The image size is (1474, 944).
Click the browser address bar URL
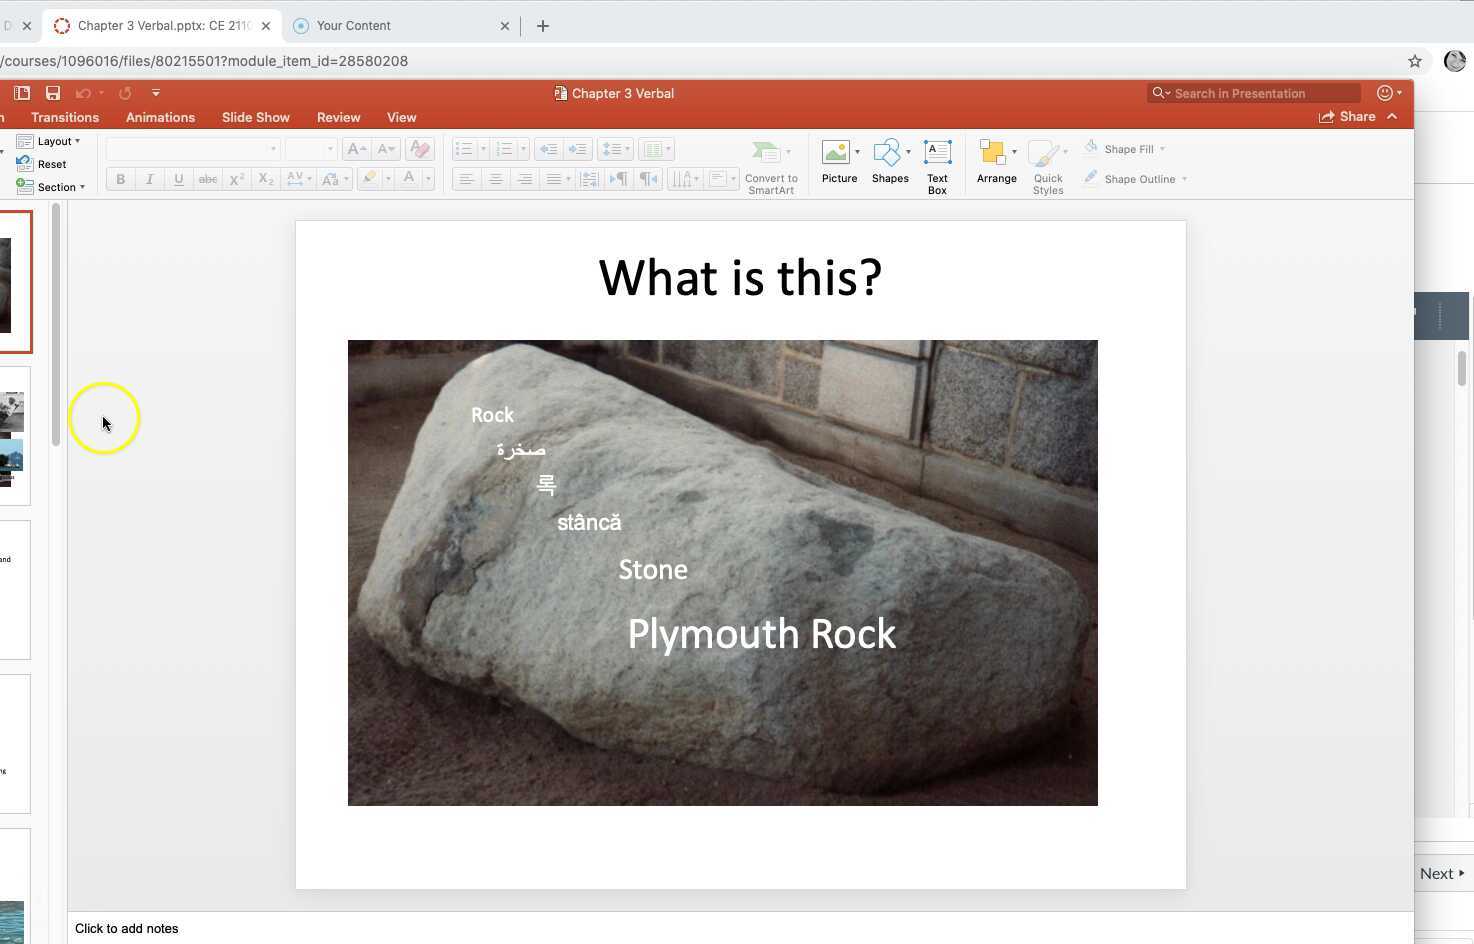[x=204, y=61]
